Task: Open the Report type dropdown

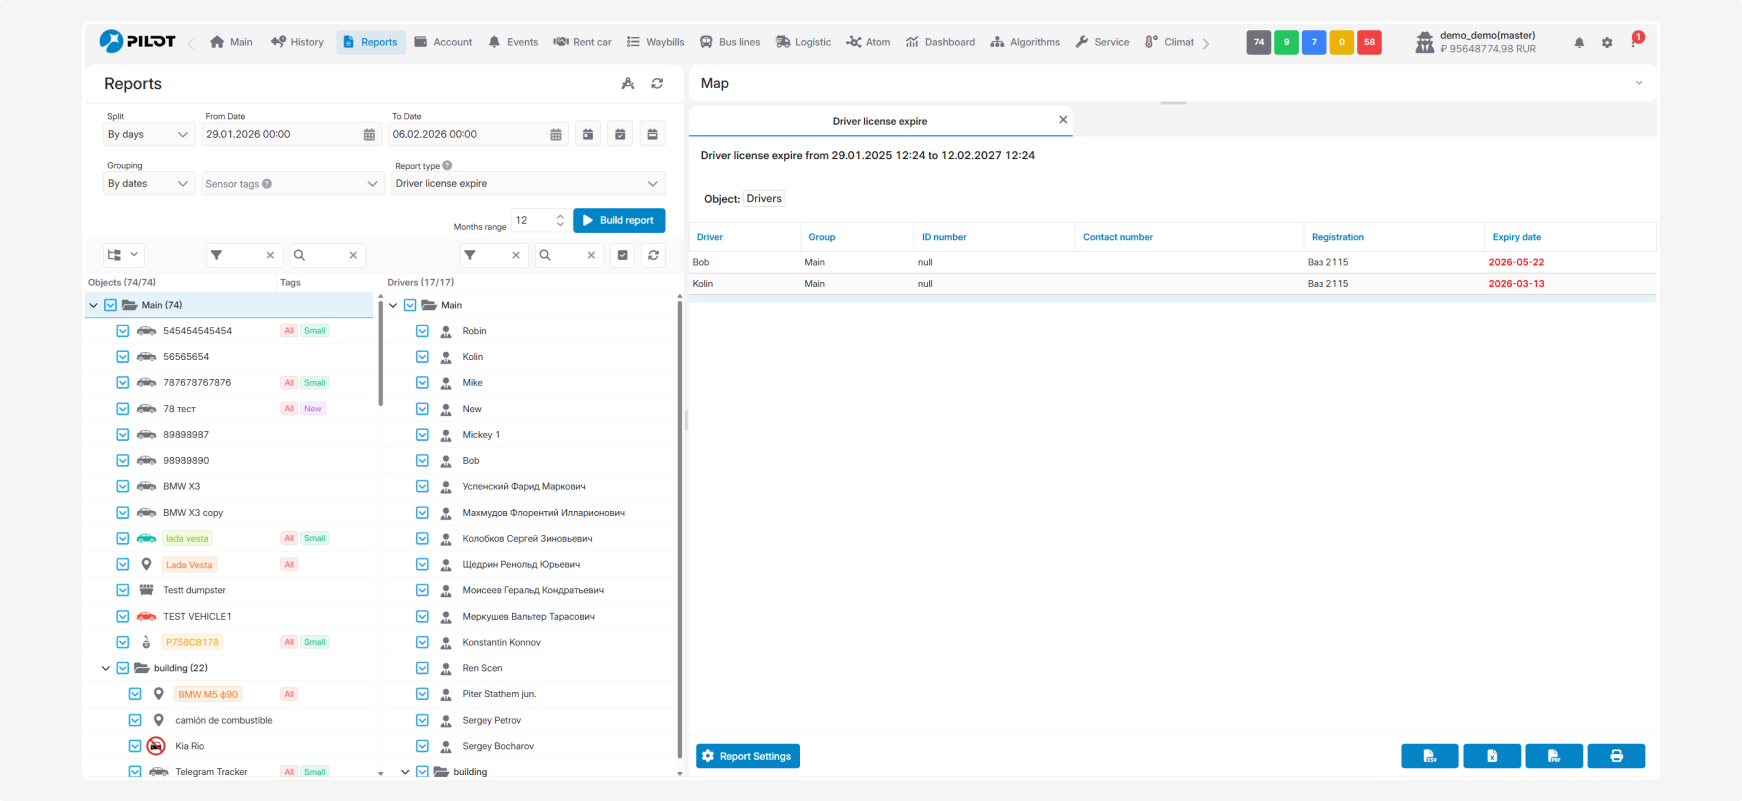Action: 526,184
